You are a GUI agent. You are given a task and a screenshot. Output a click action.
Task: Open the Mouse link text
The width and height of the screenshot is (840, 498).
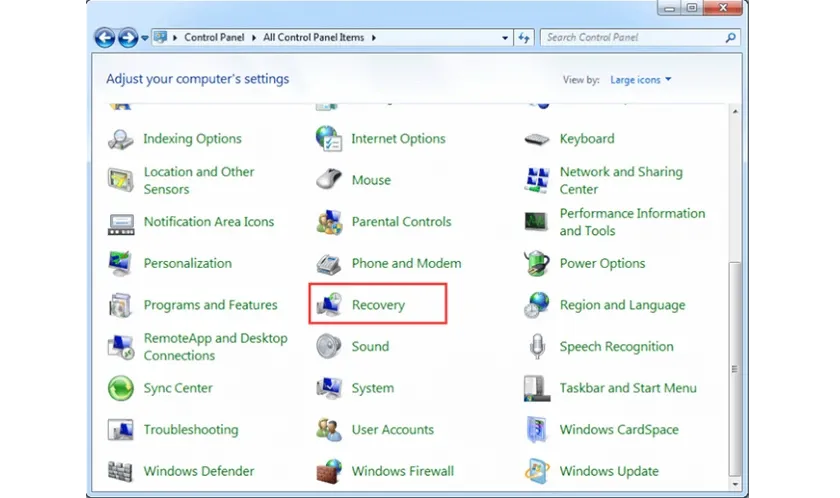tap(371, 180)
